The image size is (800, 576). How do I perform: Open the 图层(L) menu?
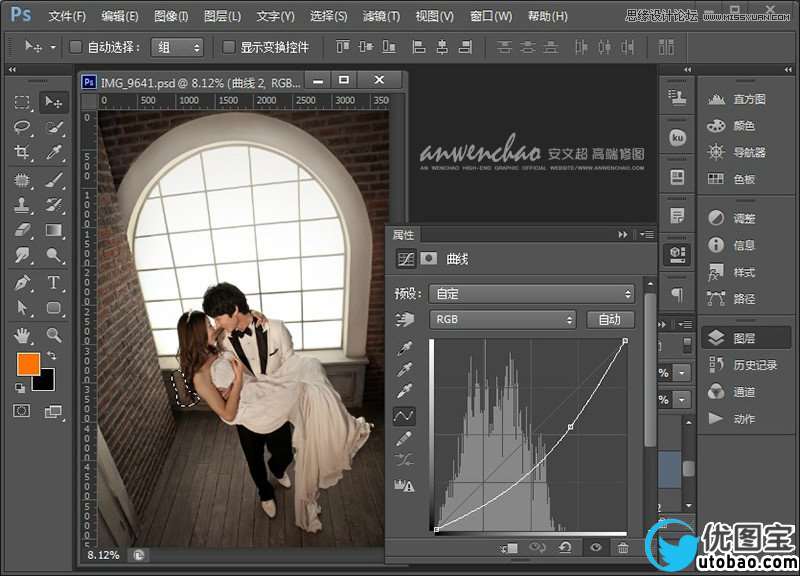222,16
